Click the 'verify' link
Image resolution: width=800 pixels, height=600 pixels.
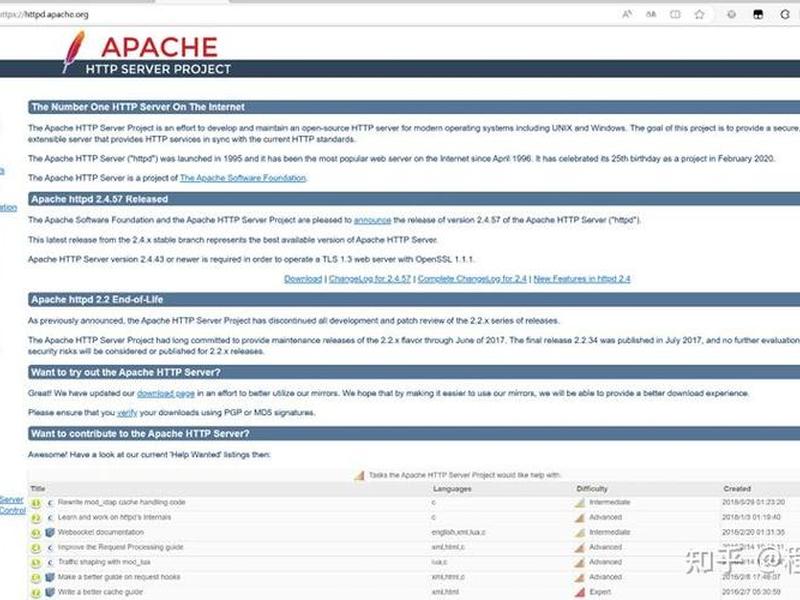127,413
